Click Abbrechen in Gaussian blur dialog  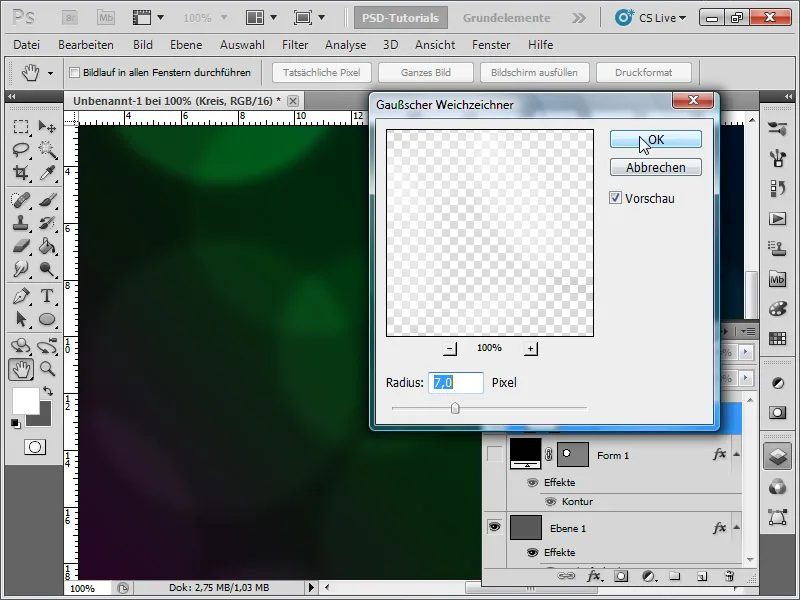coord(656,167)
